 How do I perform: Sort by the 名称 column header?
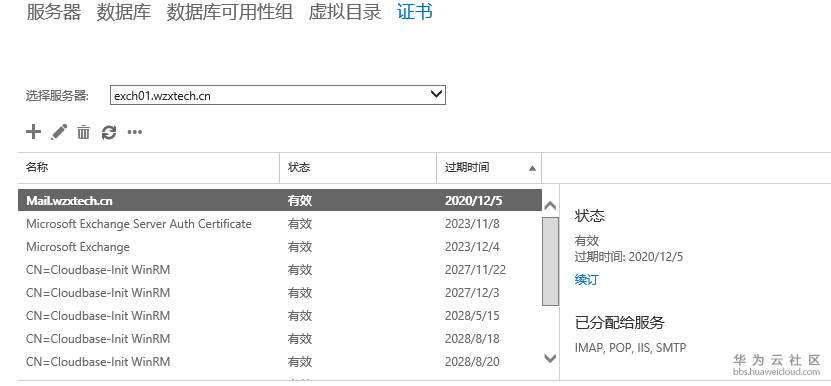point(149,168)
